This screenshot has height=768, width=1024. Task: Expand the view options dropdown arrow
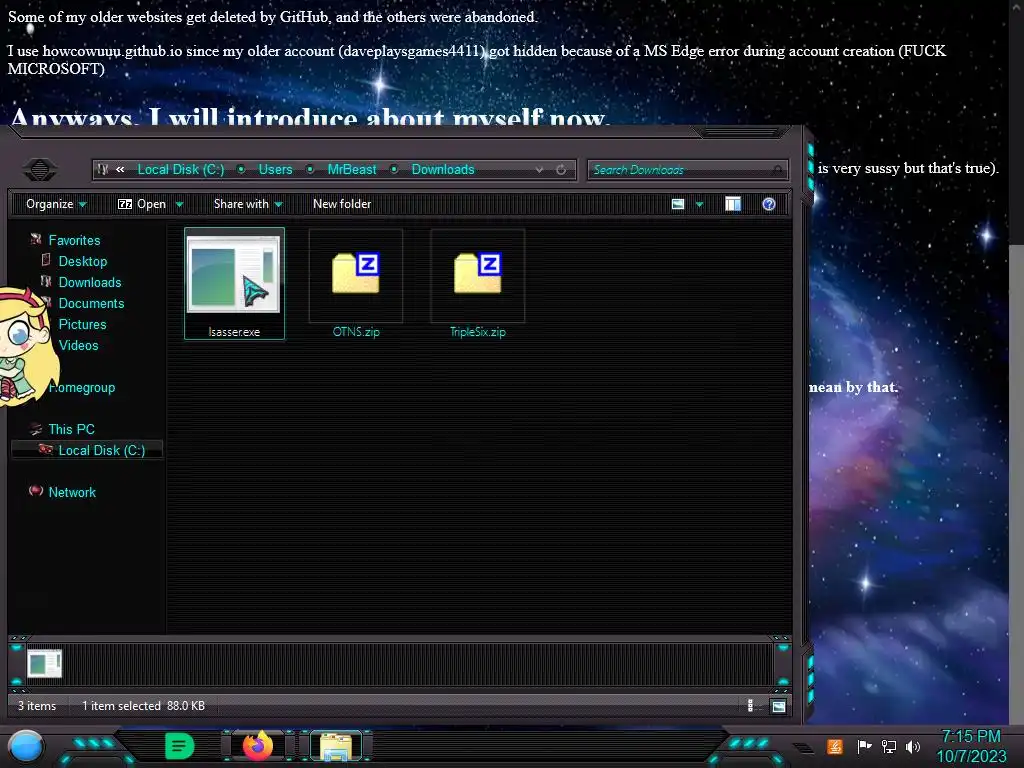point(699,205)
